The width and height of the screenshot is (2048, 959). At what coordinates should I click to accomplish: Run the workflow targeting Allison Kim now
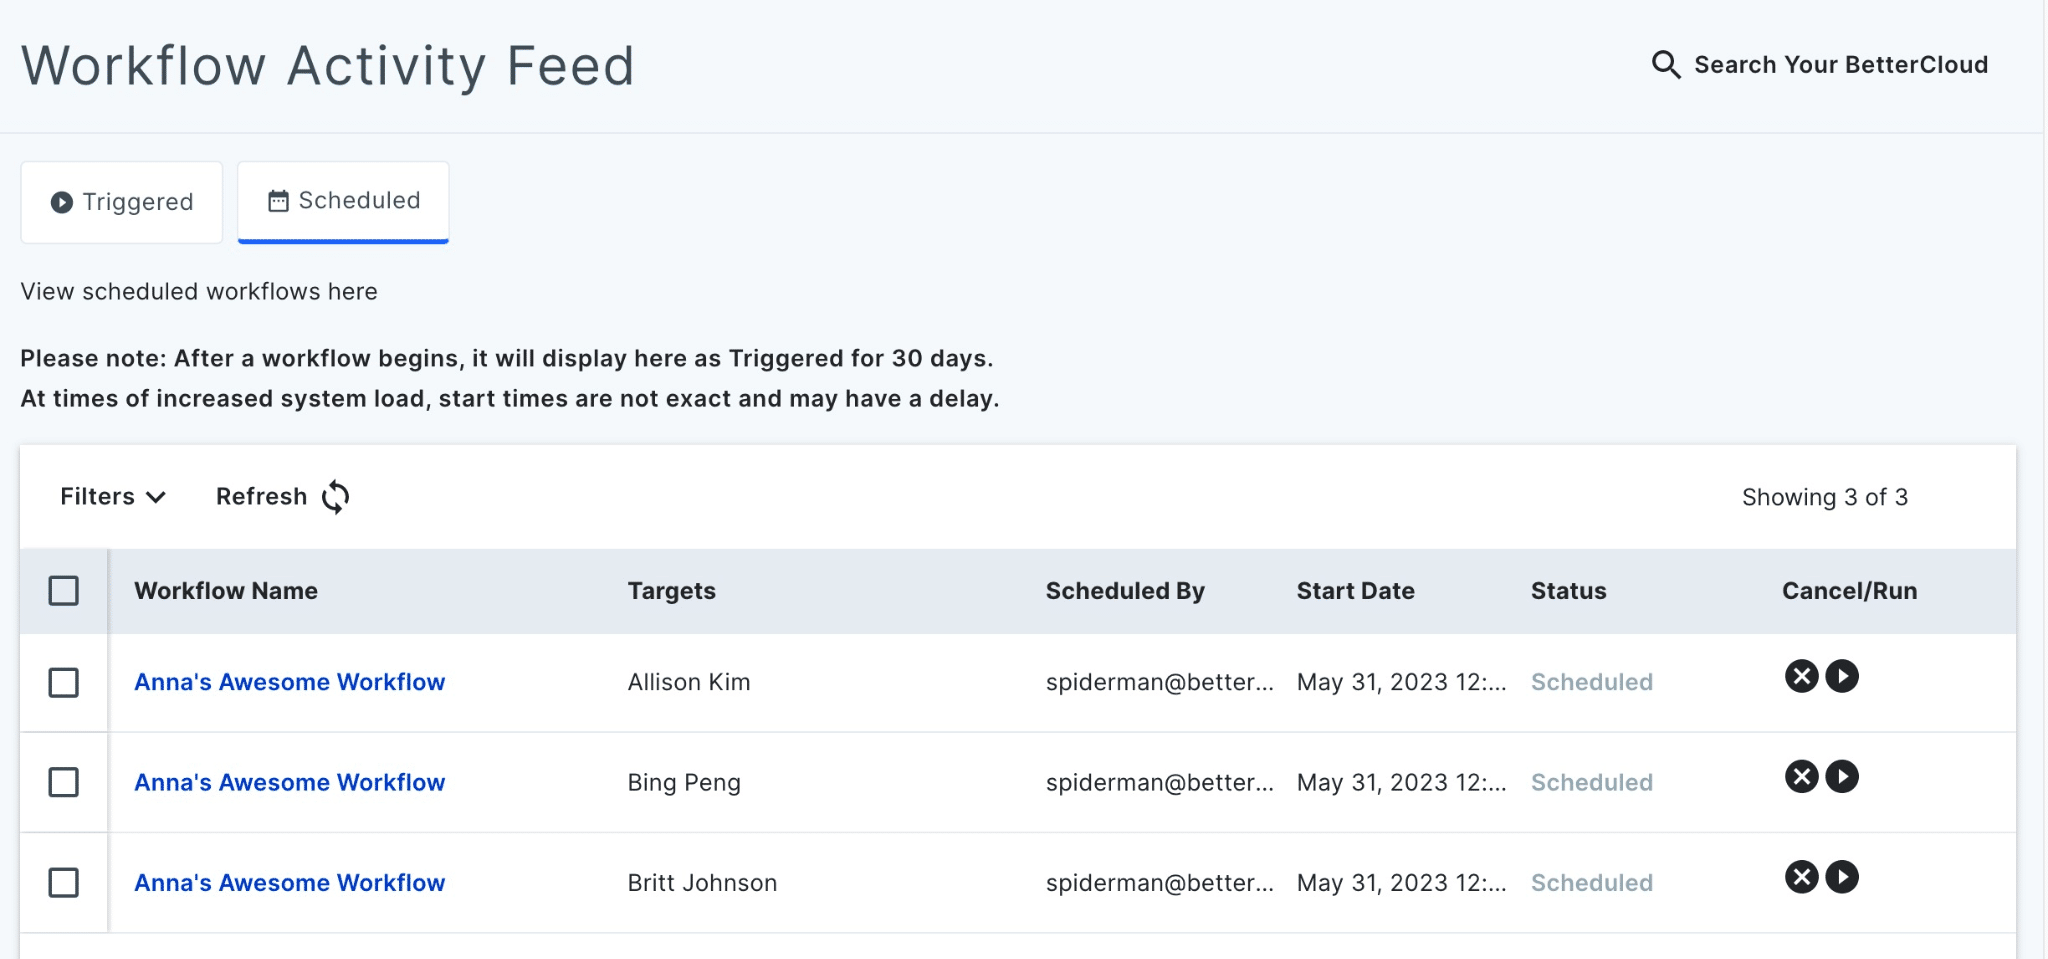tap(1843, 676)
